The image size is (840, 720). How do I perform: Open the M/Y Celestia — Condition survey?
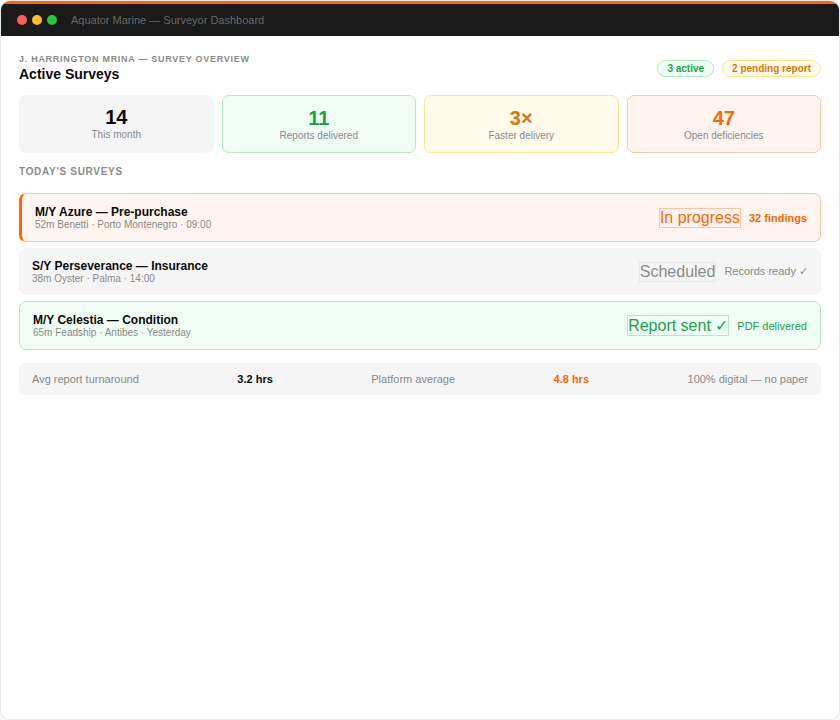tap(420, 326)
